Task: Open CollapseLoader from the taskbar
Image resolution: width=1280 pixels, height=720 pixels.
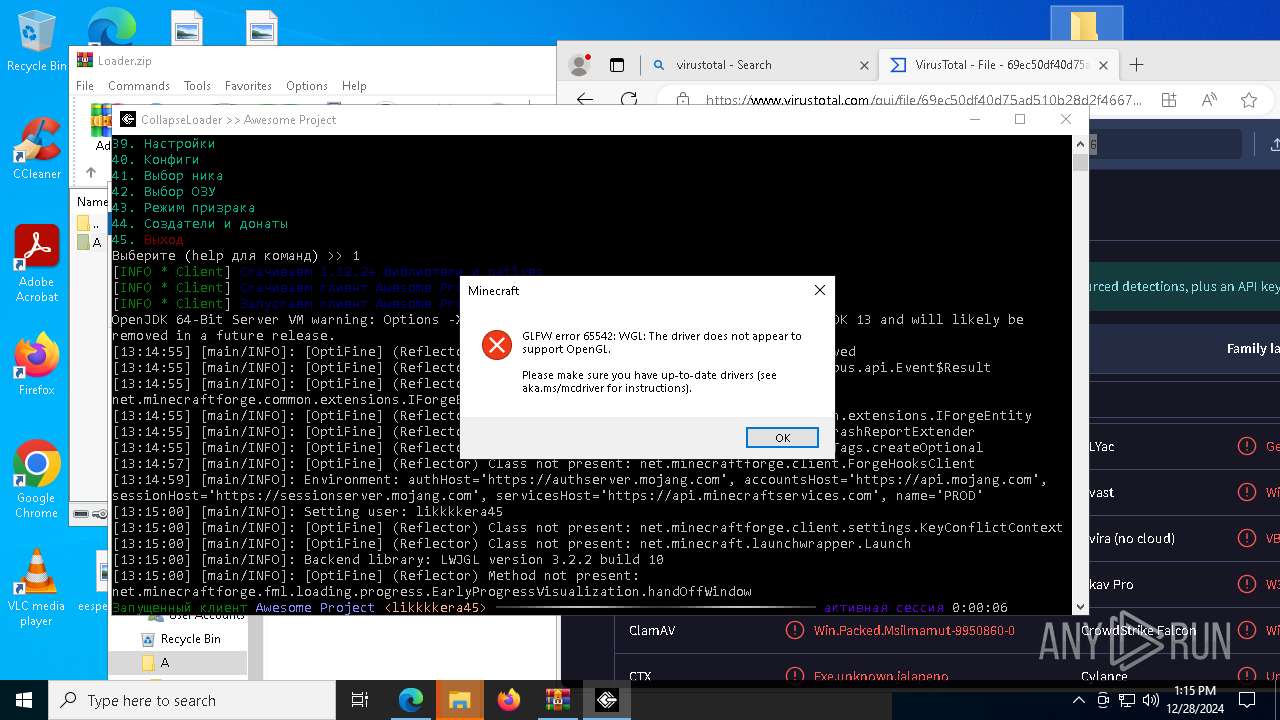Action: [x=606, y=700]
